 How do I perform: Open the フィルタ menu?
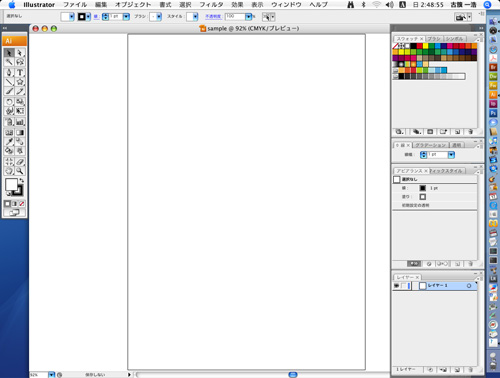click(211, 5)
